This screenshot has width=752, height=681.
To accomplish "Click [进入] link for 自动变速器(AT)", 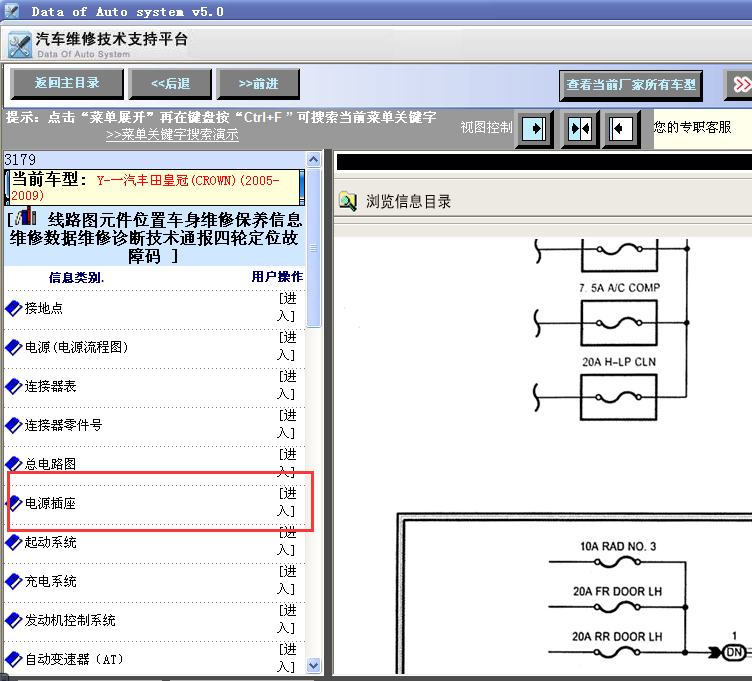I will 287,658.
